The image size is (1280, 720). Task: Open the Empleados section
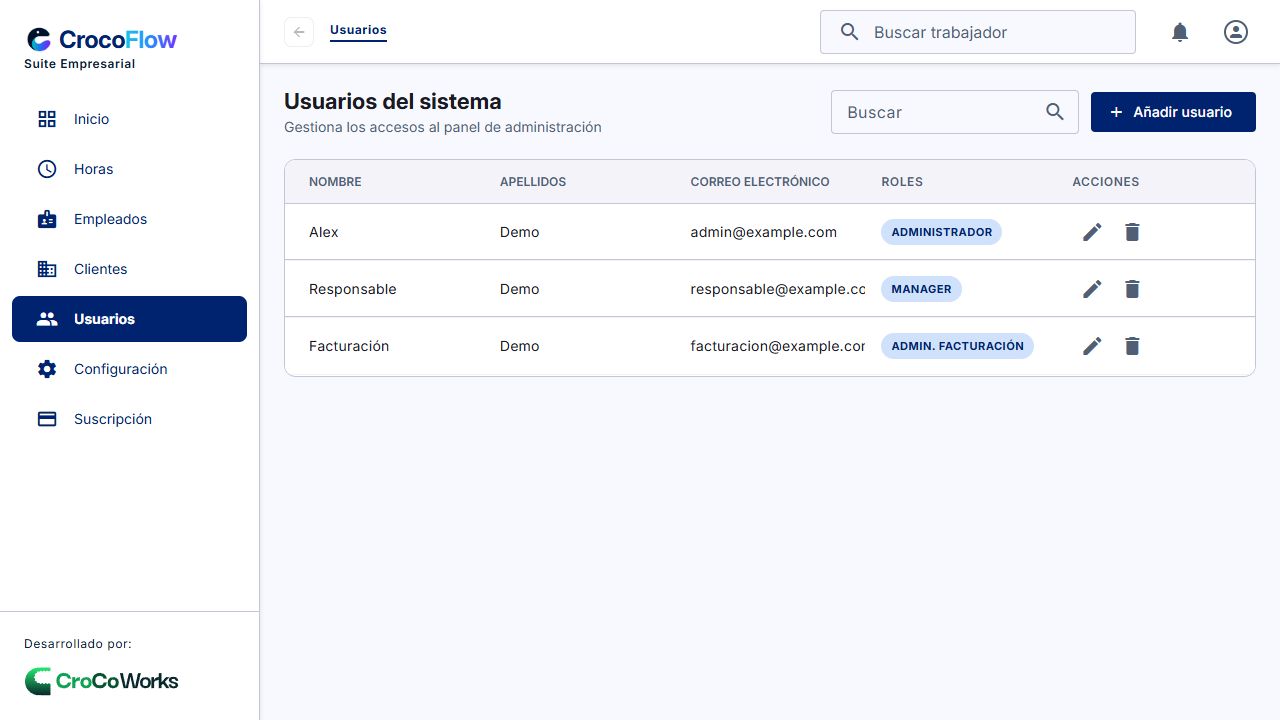[x=129, y=219]
